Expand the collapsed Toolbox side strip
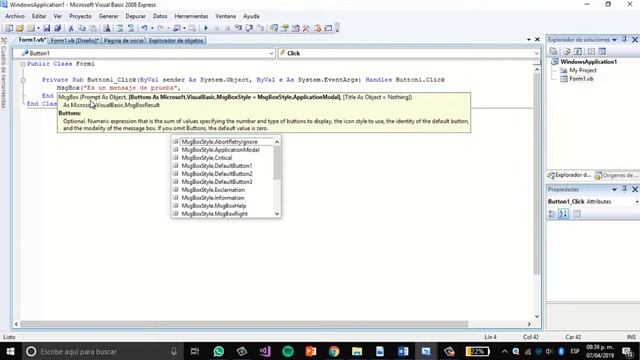 point(4,73)
